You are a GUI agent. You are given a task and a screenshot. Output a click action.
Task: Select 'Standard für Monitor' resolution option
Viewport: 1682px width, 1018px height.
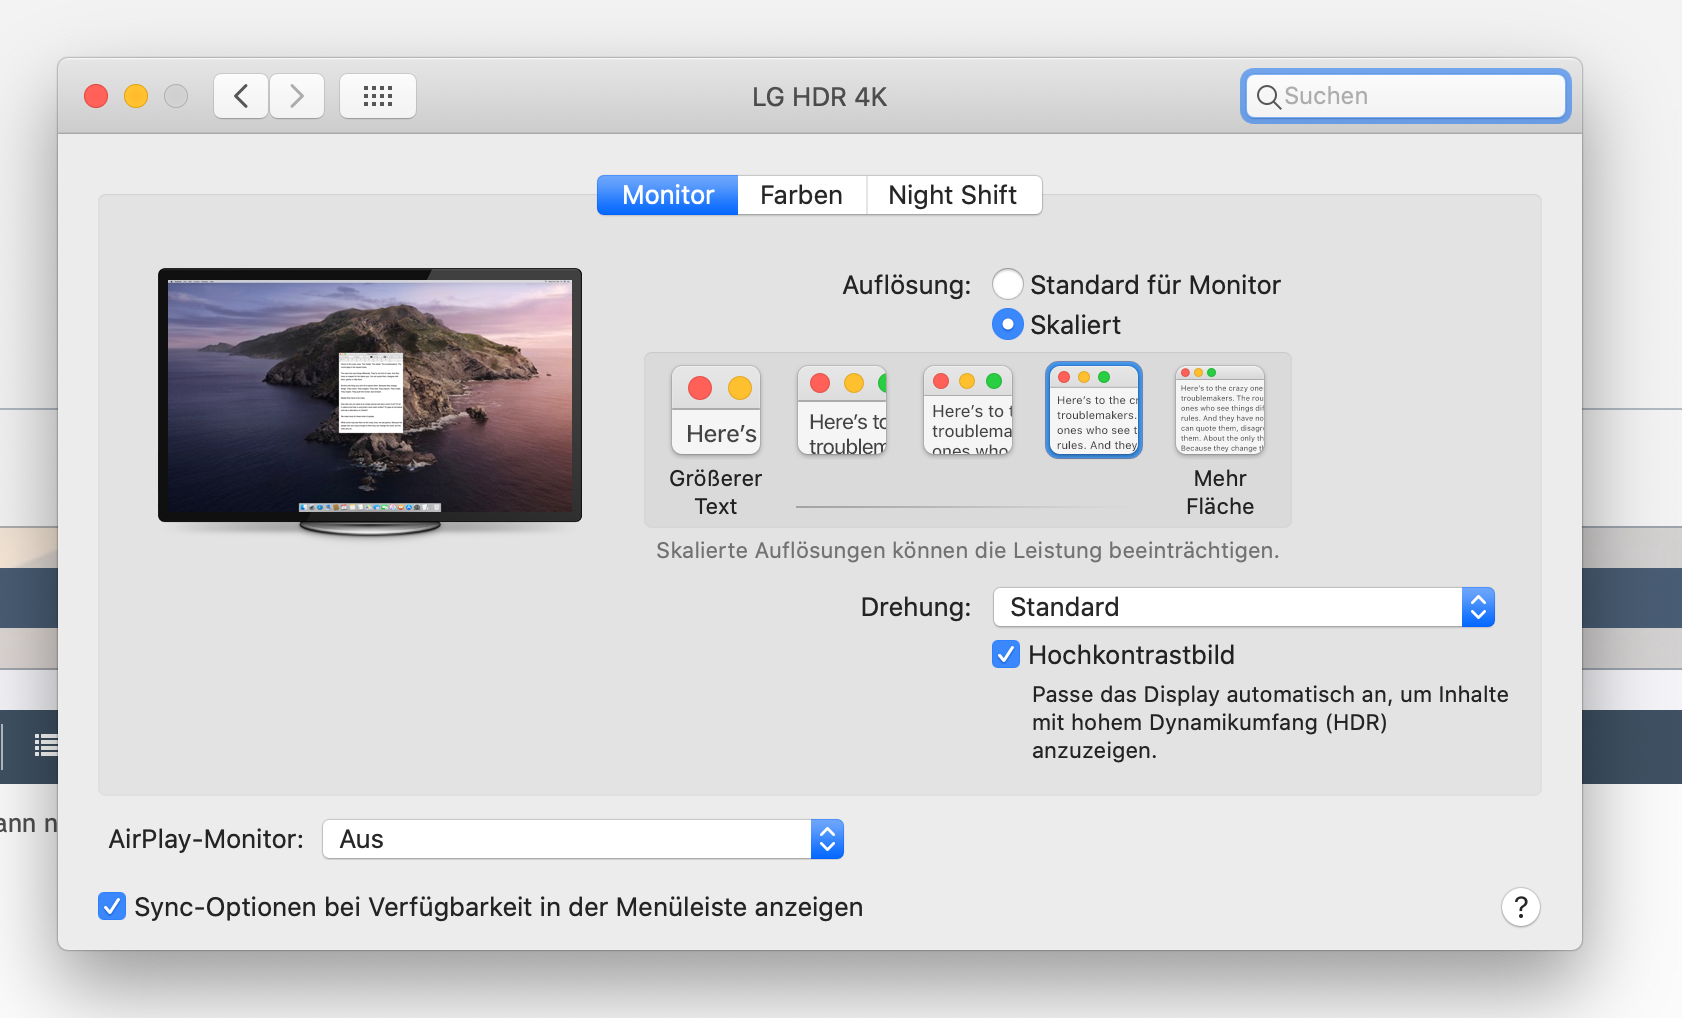[x=1008, y=284]
